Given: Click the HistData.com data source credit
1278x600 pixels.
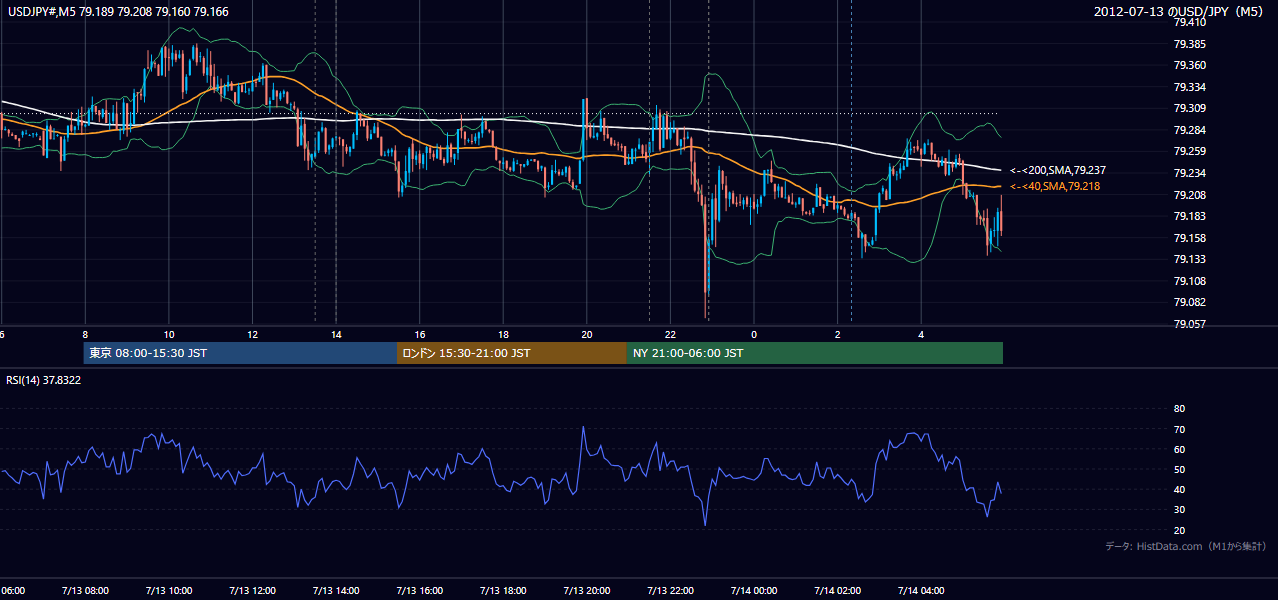Looking at the screenshot, I should [x=1186, y=546].
